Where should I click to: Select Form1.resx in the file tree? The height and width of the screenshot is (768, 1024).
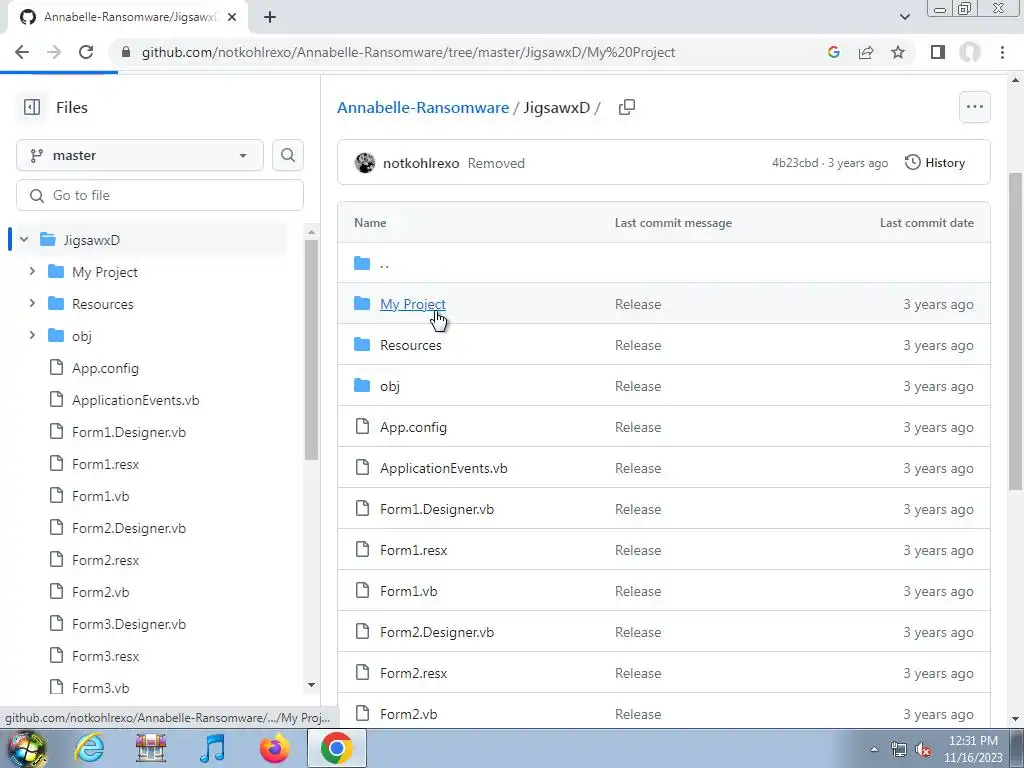pyautogui.click(x=105, y=464)
